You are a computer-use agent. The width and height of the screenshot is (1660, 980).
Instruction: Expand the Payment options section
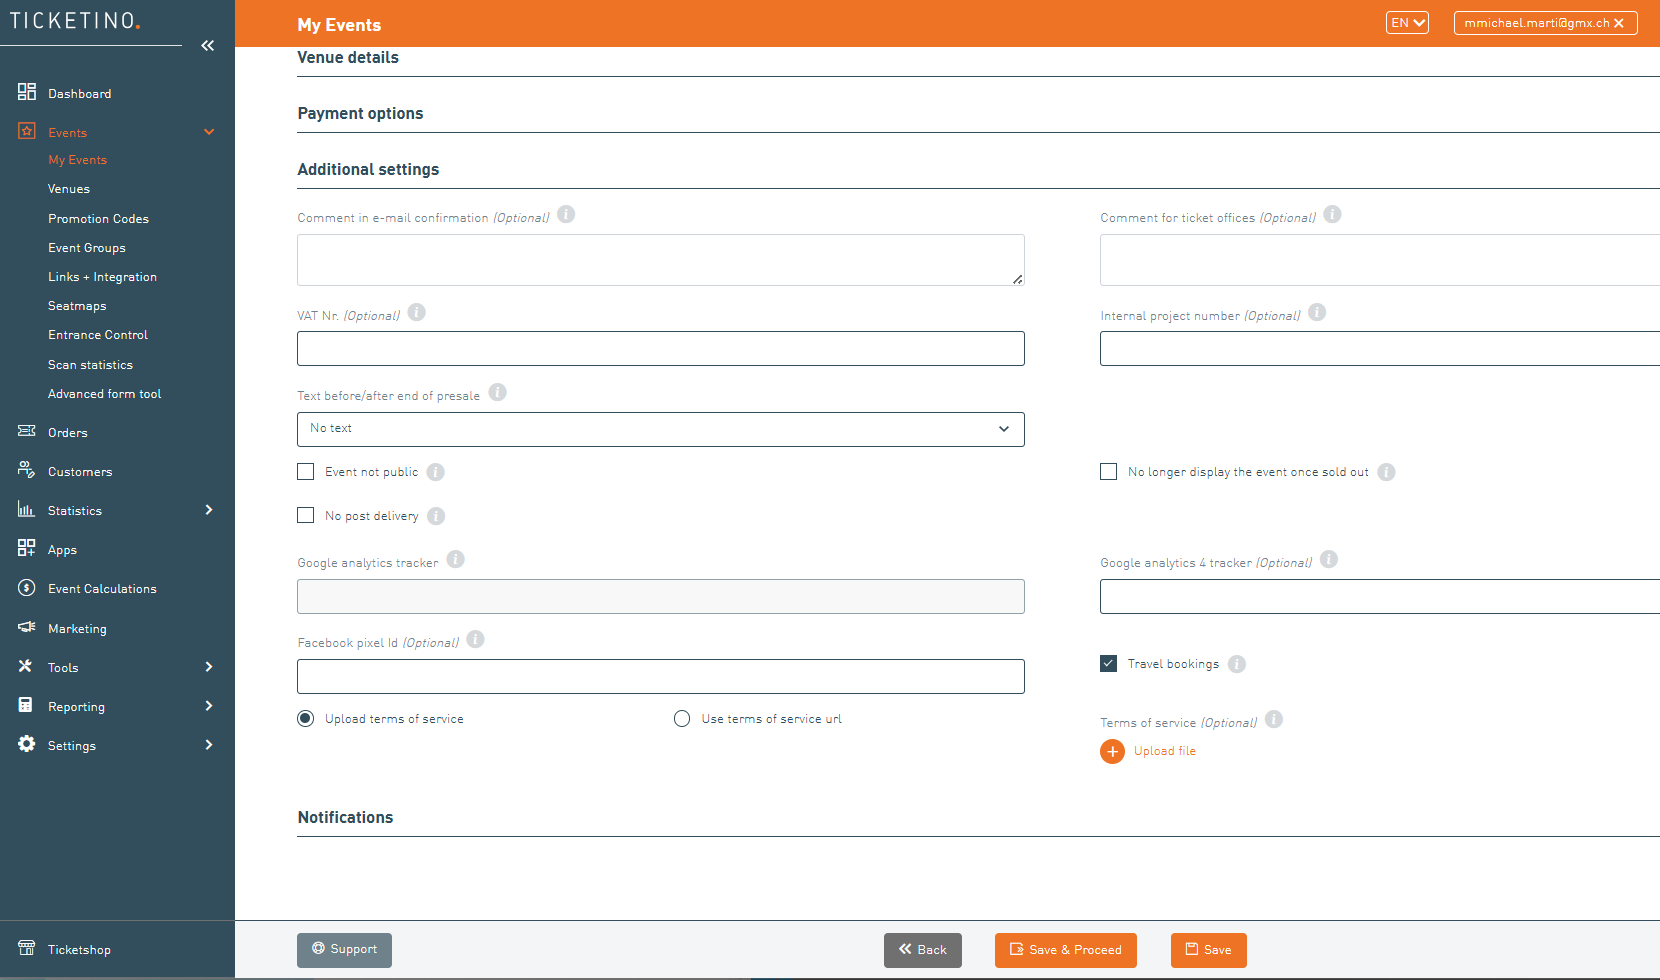(360, 114)
